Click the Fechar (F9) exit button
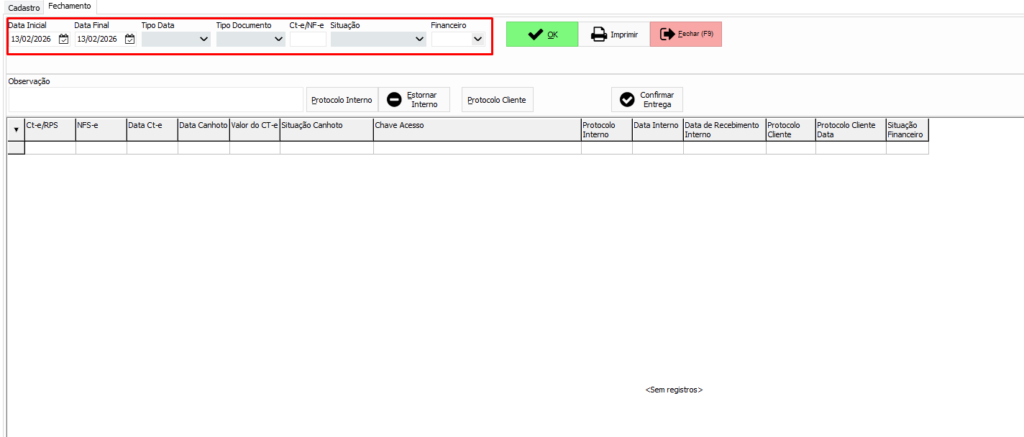The width and height of the screenshot is (1024, 437). point(685,34)
